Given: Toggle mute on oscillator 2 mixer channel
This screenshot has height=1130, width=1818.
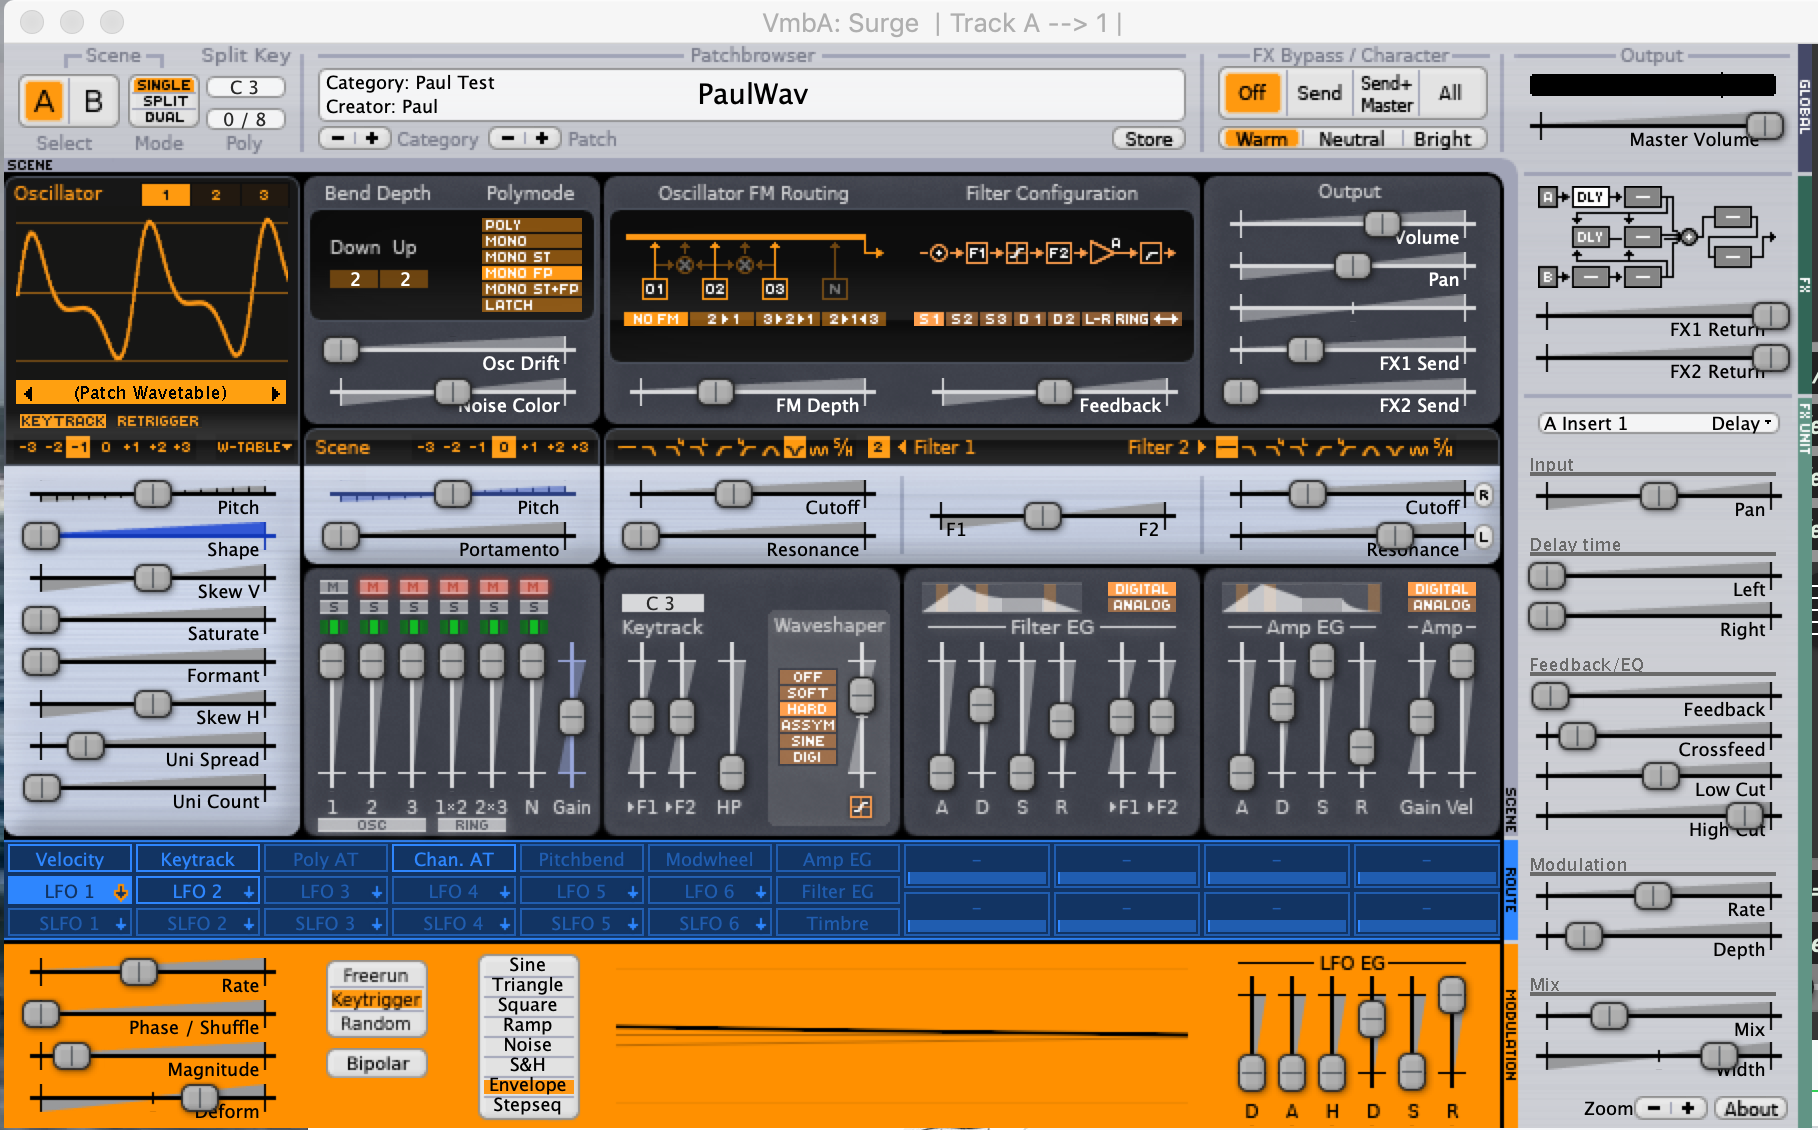Looking at the screenshot, I should pyautogui.click(x=373, y=587).
